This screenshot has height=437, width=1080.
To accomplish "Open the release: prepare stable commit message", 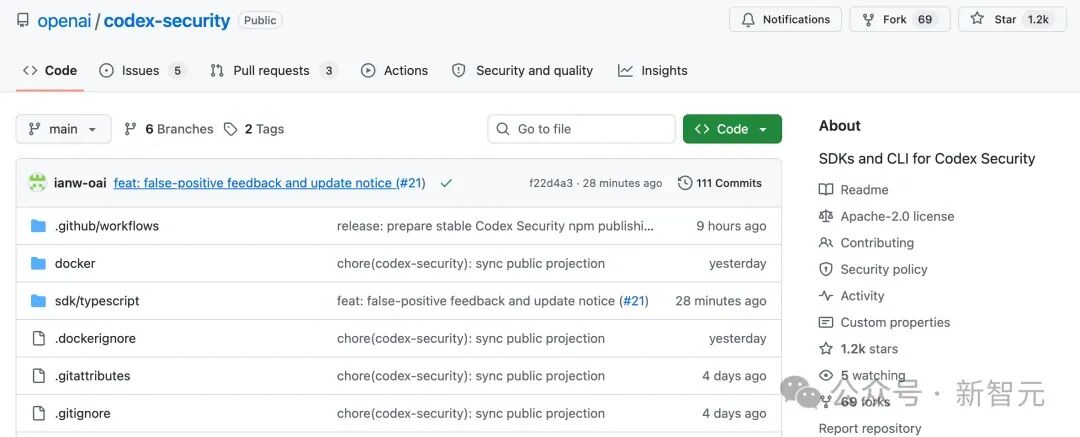I will [x=495, y=226].
